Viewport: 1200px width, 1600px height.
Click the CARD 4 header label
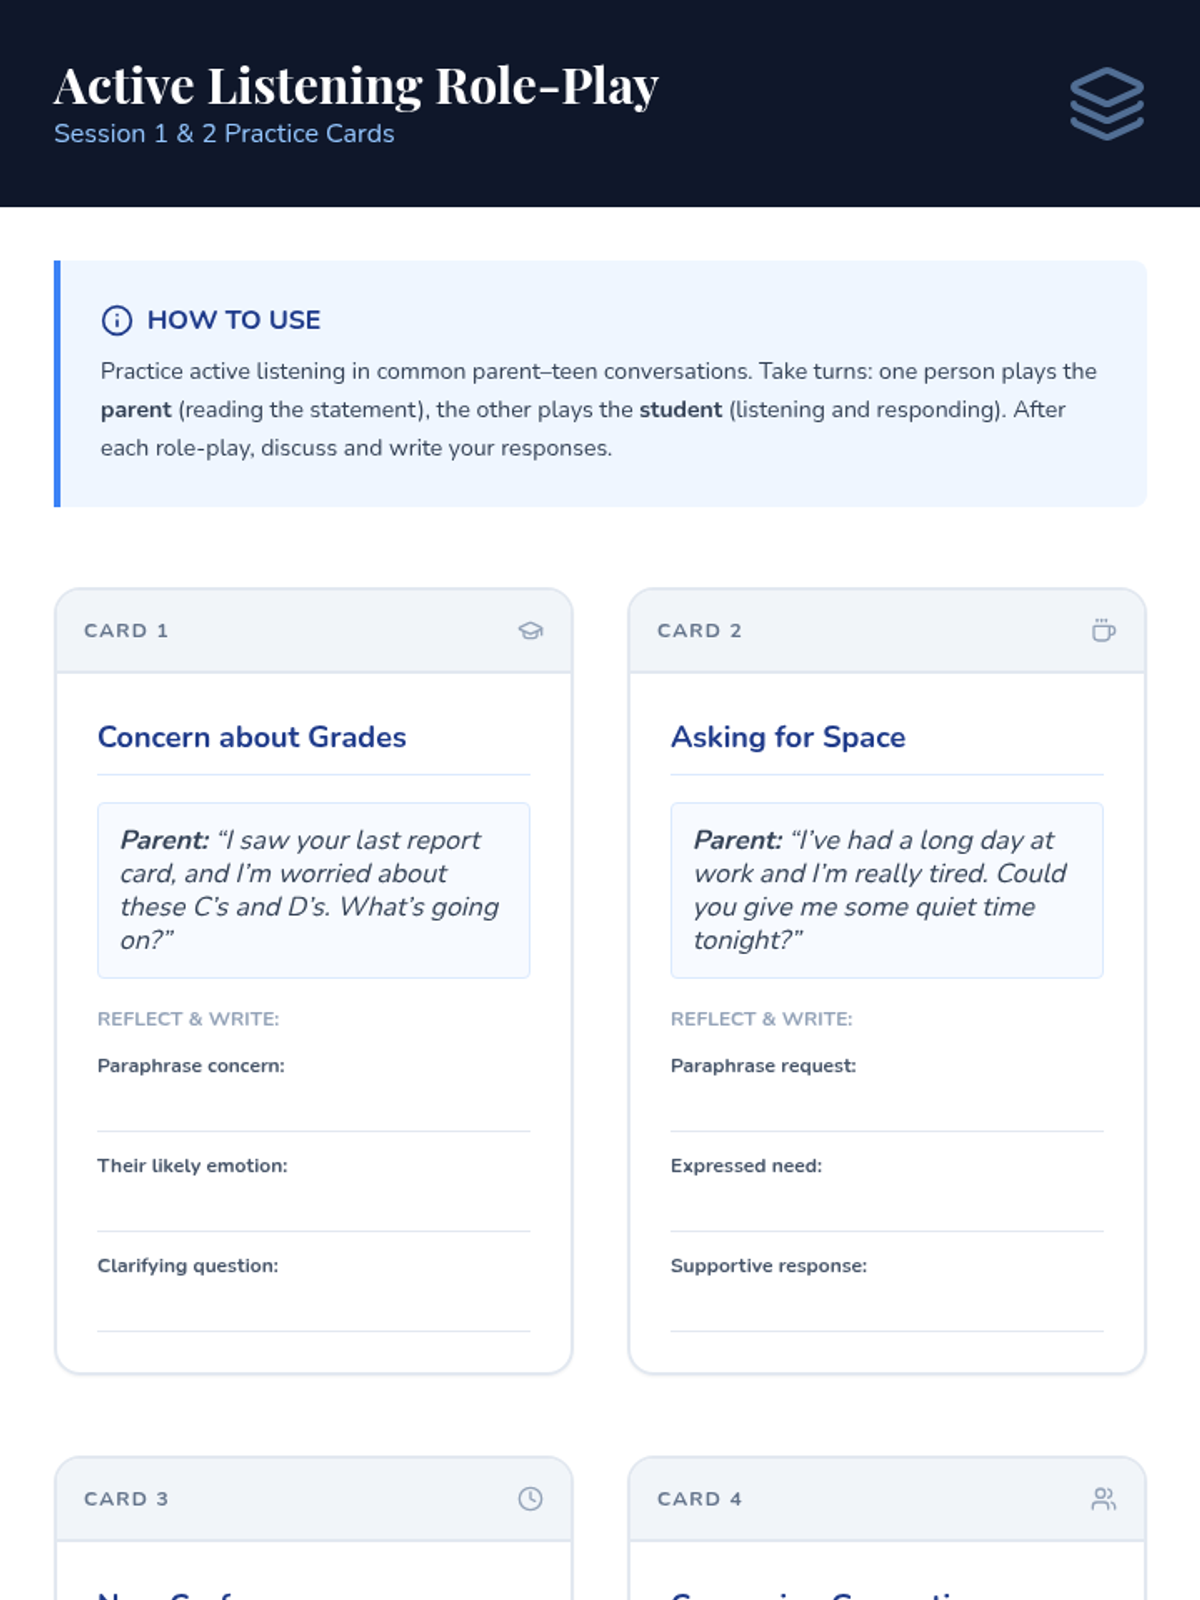[x=699, y=1499]
